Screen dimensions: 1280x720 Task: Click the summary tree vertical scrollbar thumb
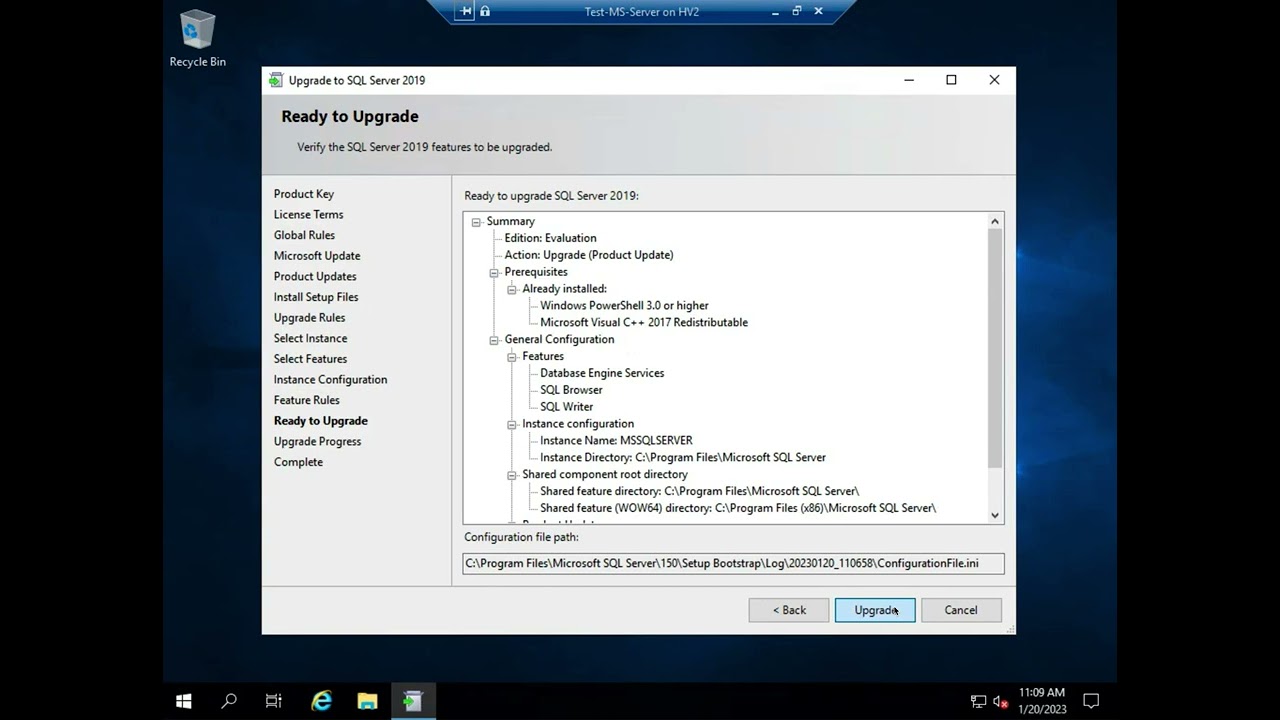pos(995,348)
